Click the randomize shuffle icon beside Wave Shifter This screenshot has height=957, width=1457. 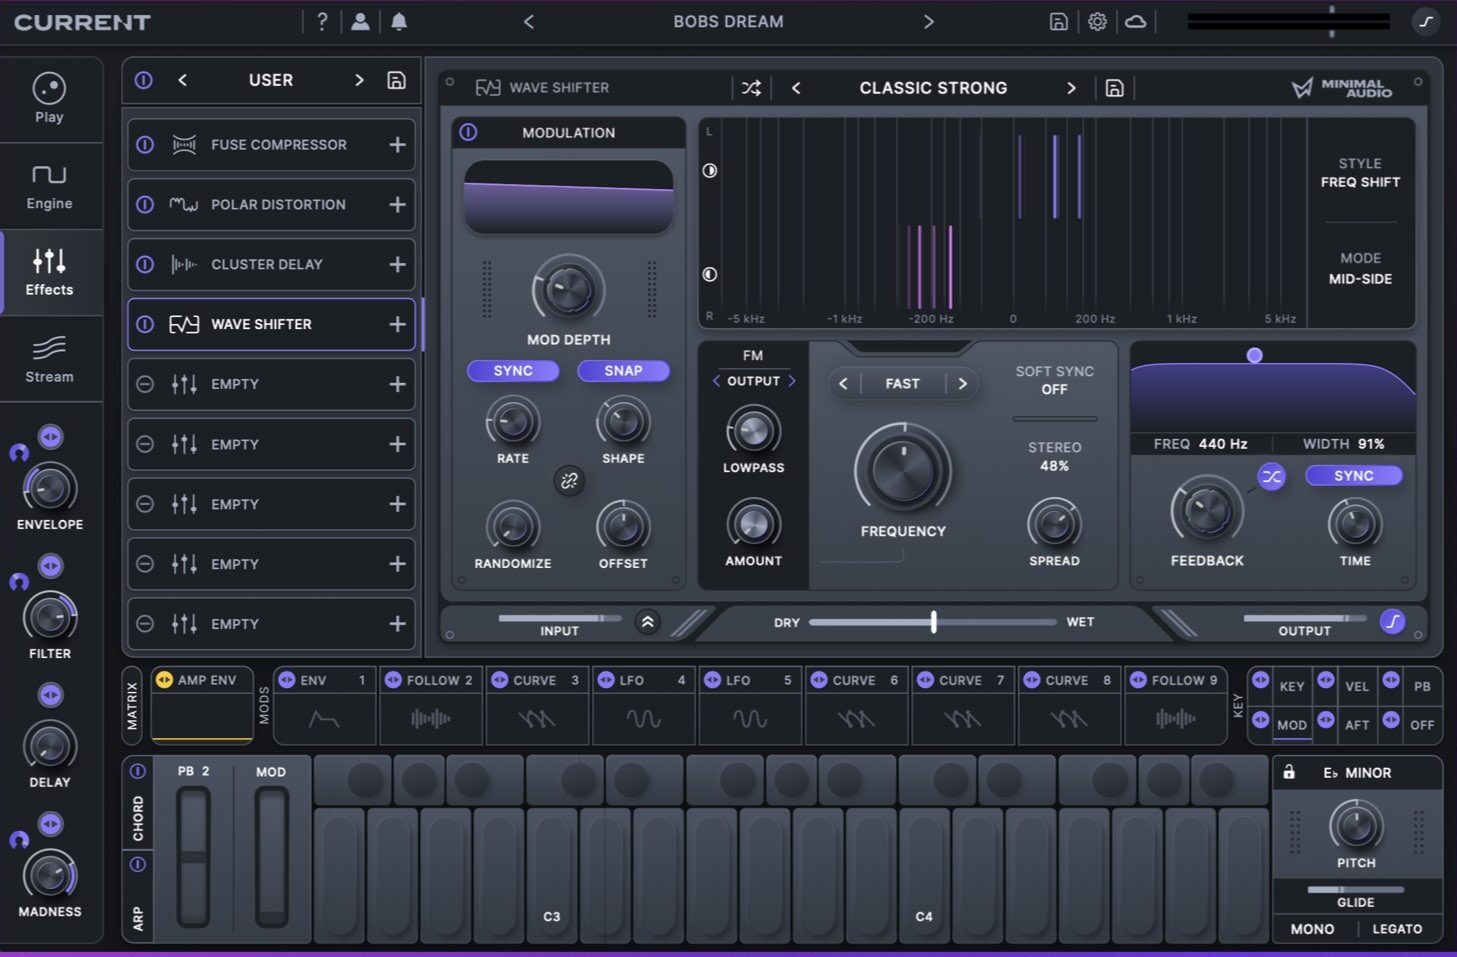tap(751, 88)
